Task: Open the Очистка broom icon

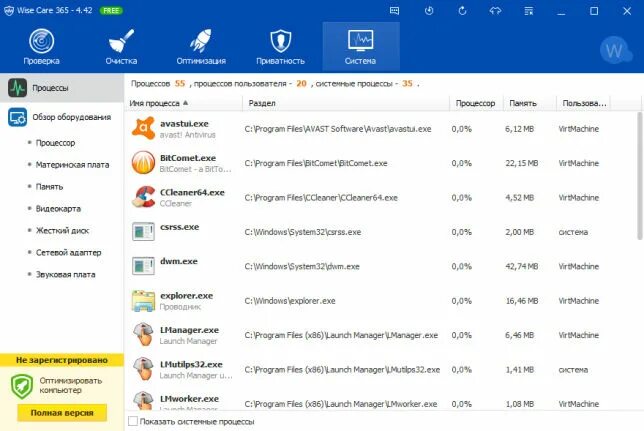Action: point(121,41)
